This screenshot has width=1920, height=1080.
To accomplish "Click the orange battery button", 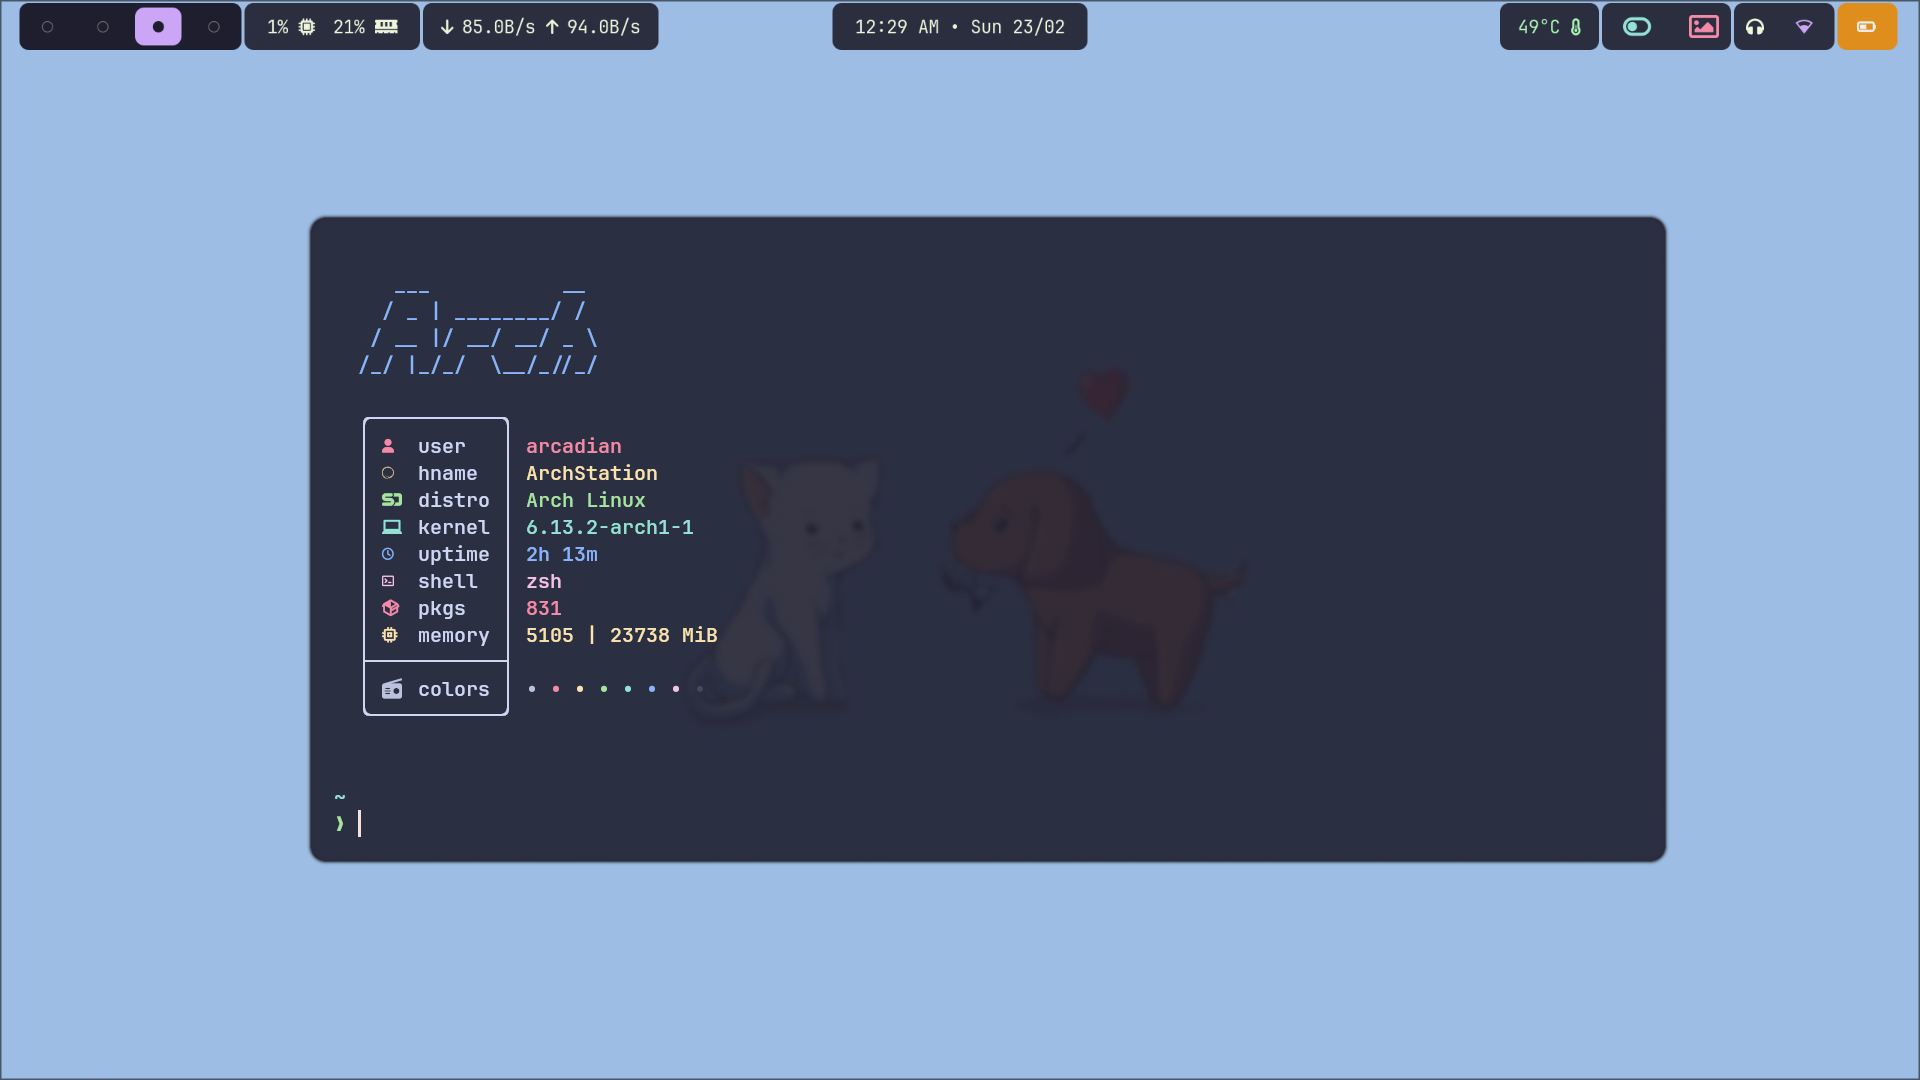I will tap(1867, 27).
